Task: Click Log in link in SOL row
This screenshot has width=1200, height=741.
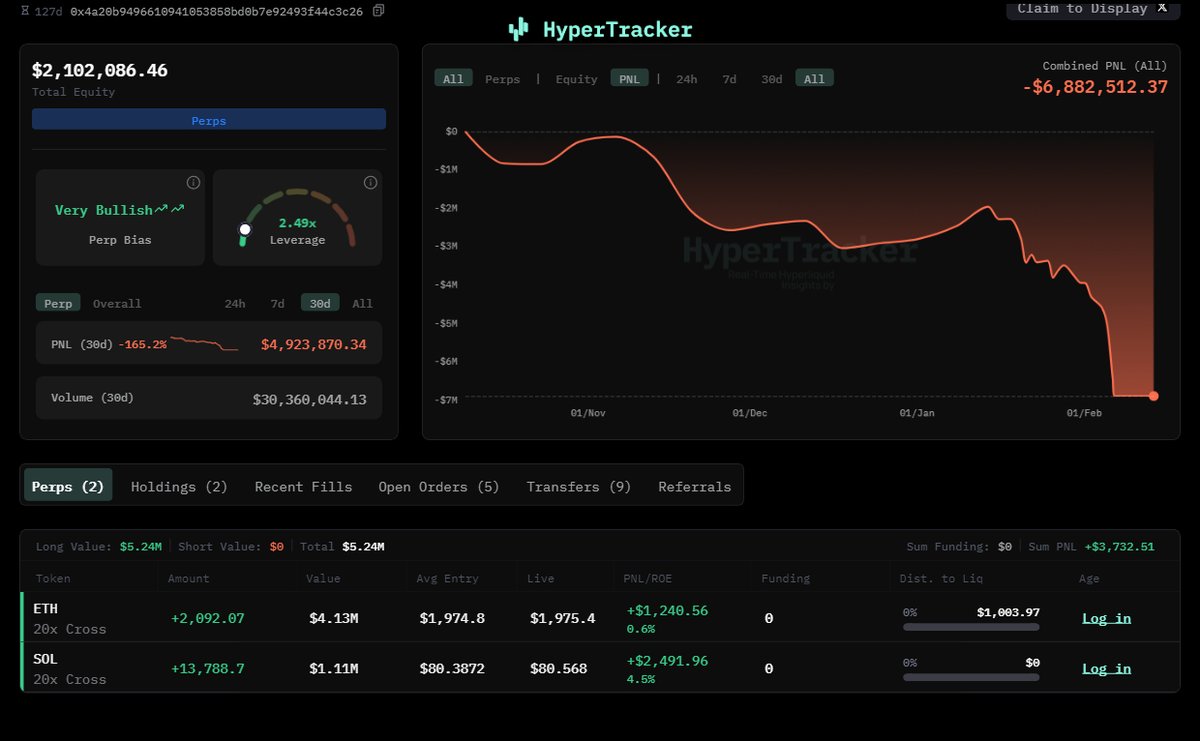Action: click(x=1106, y=668)
